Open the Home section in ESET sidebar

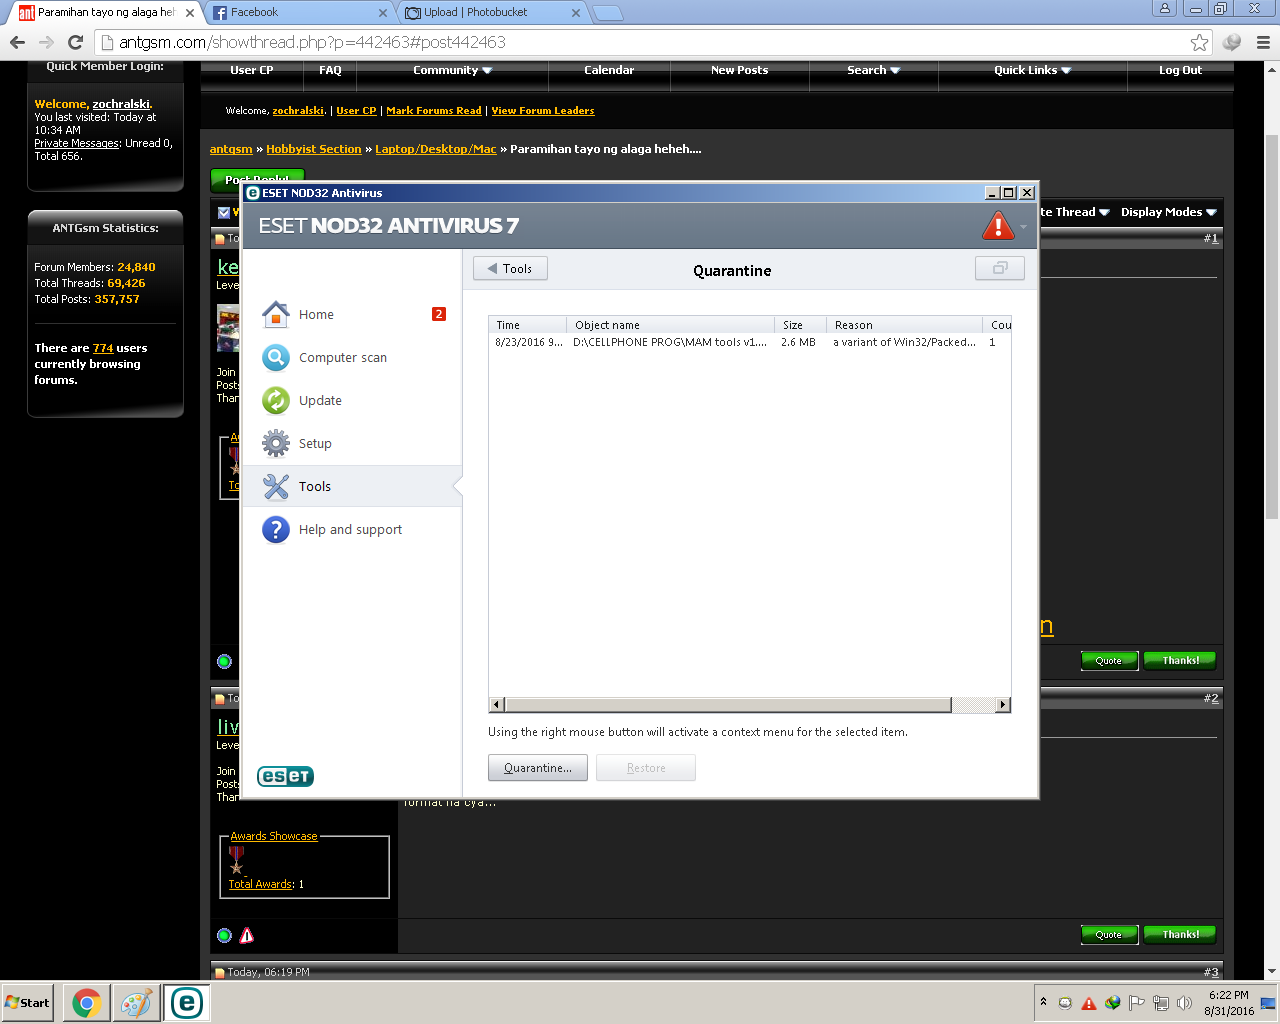[x=316, y=315]
